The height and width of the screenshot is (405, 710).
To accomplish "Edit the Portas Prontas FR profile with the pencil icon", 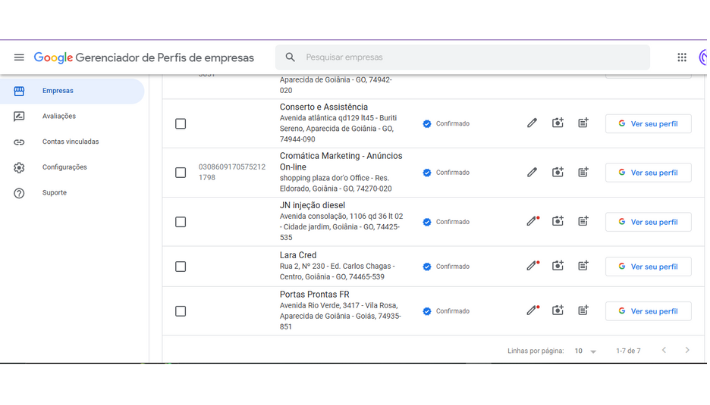I will (x=532, y=310).
